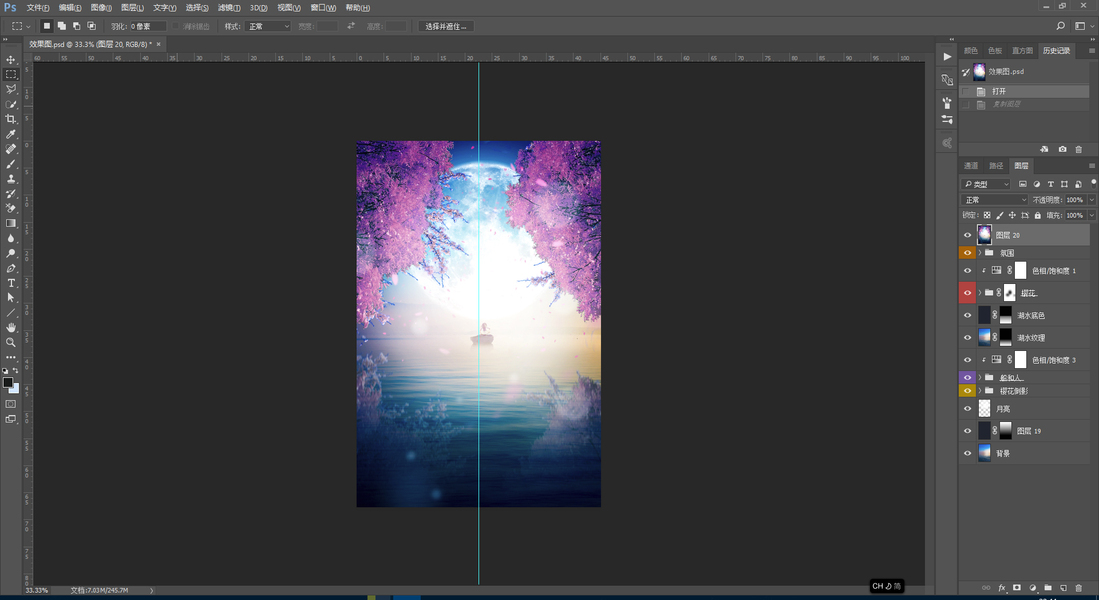
Task: Open the layer filter 类型 dropdown
Action: 986,184
